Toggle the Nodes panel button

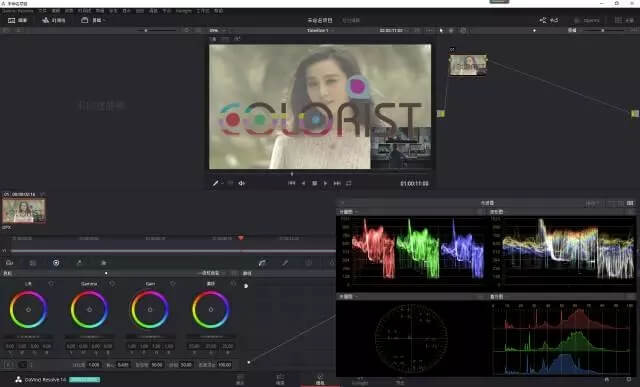[x=549, y=20]
